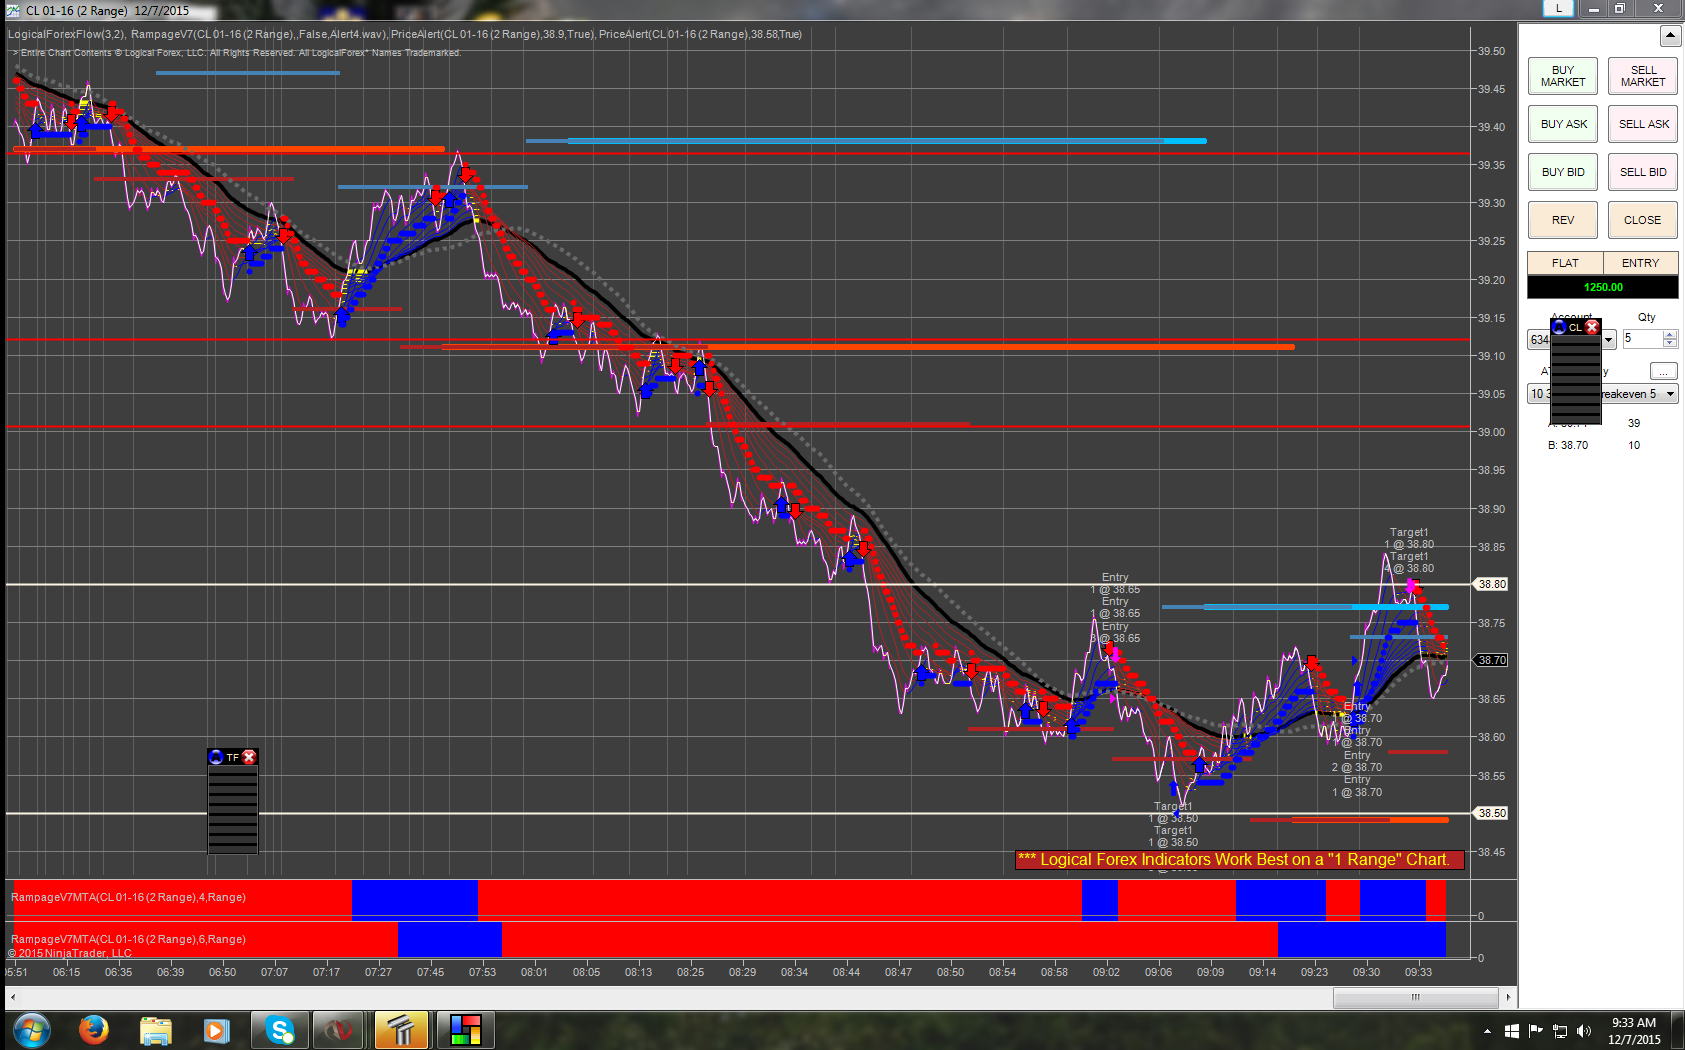
Task: Place order with BUY ASK
Action: [x=1562, y=124]
